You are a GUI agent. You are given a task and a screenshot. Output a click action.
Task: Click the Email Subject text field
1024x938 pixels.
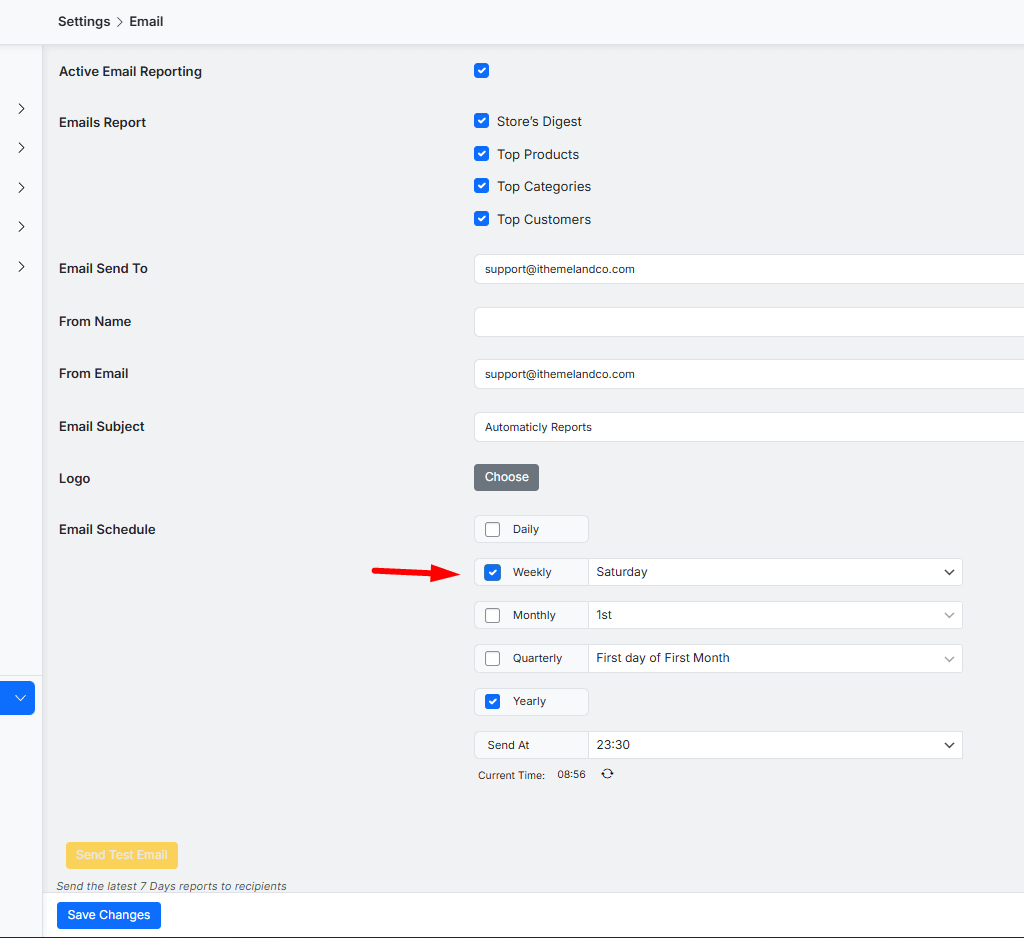point(748,427)
